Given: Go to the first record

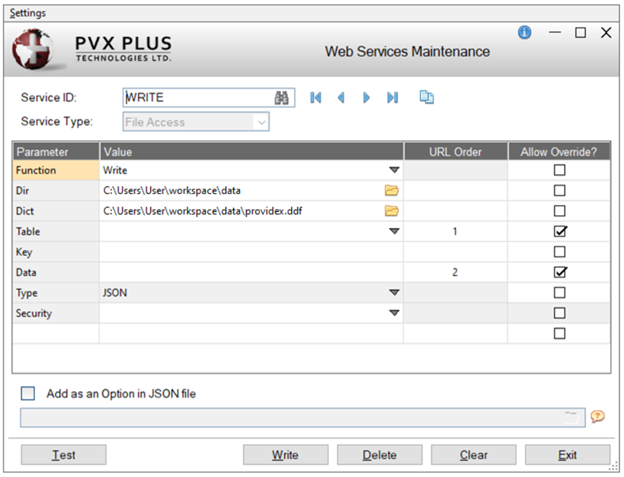Looking at the screenshot, I should pos(316,98).
